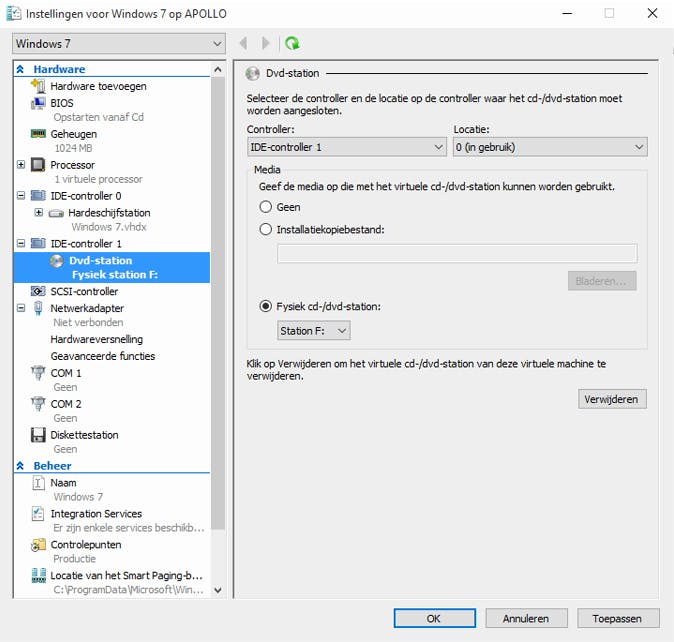
Task: Click the installation image file path field
Action: coord(457,253)
